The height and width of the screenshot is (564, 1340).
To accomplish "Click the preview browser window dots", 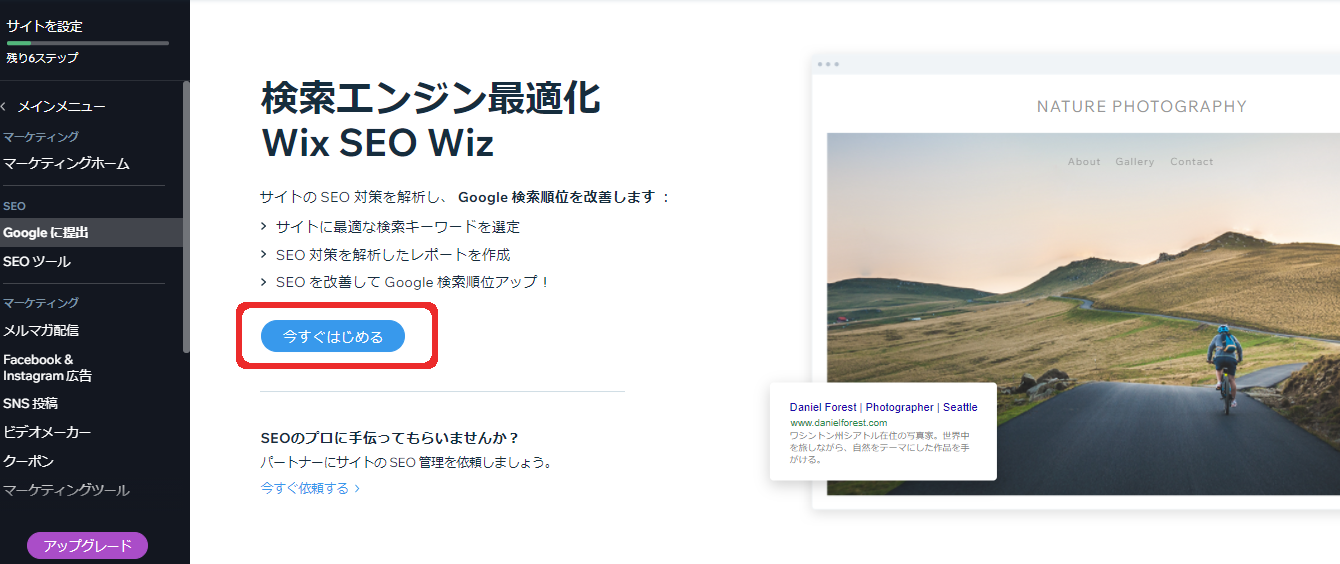I will [828, 64].
